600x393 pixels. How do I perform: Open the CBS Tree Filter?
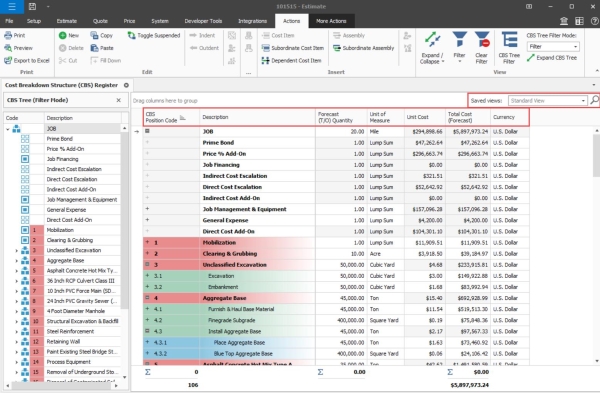click(x=509, y=48)
